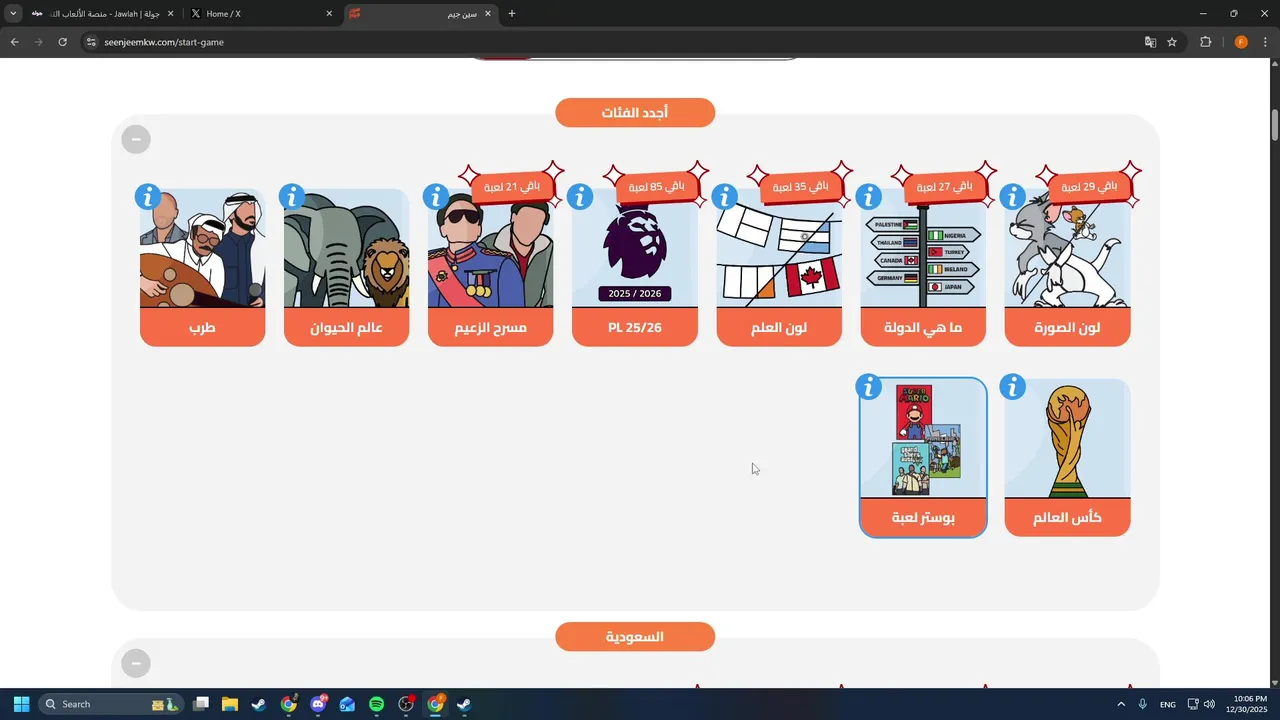This screenshot has width=1280, height=720.
Task: Open Spotify from the taskbar
Action: click(x=376, y=704)
